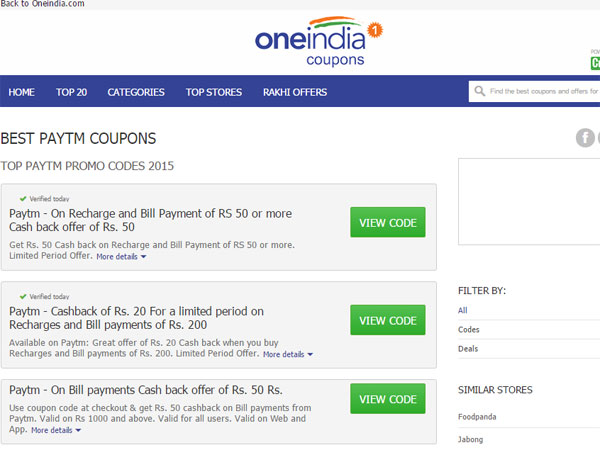Open the CATEGORIES menu
Image resolution: width=600 pixels, height=450 pixels.
tap(136, 93)
